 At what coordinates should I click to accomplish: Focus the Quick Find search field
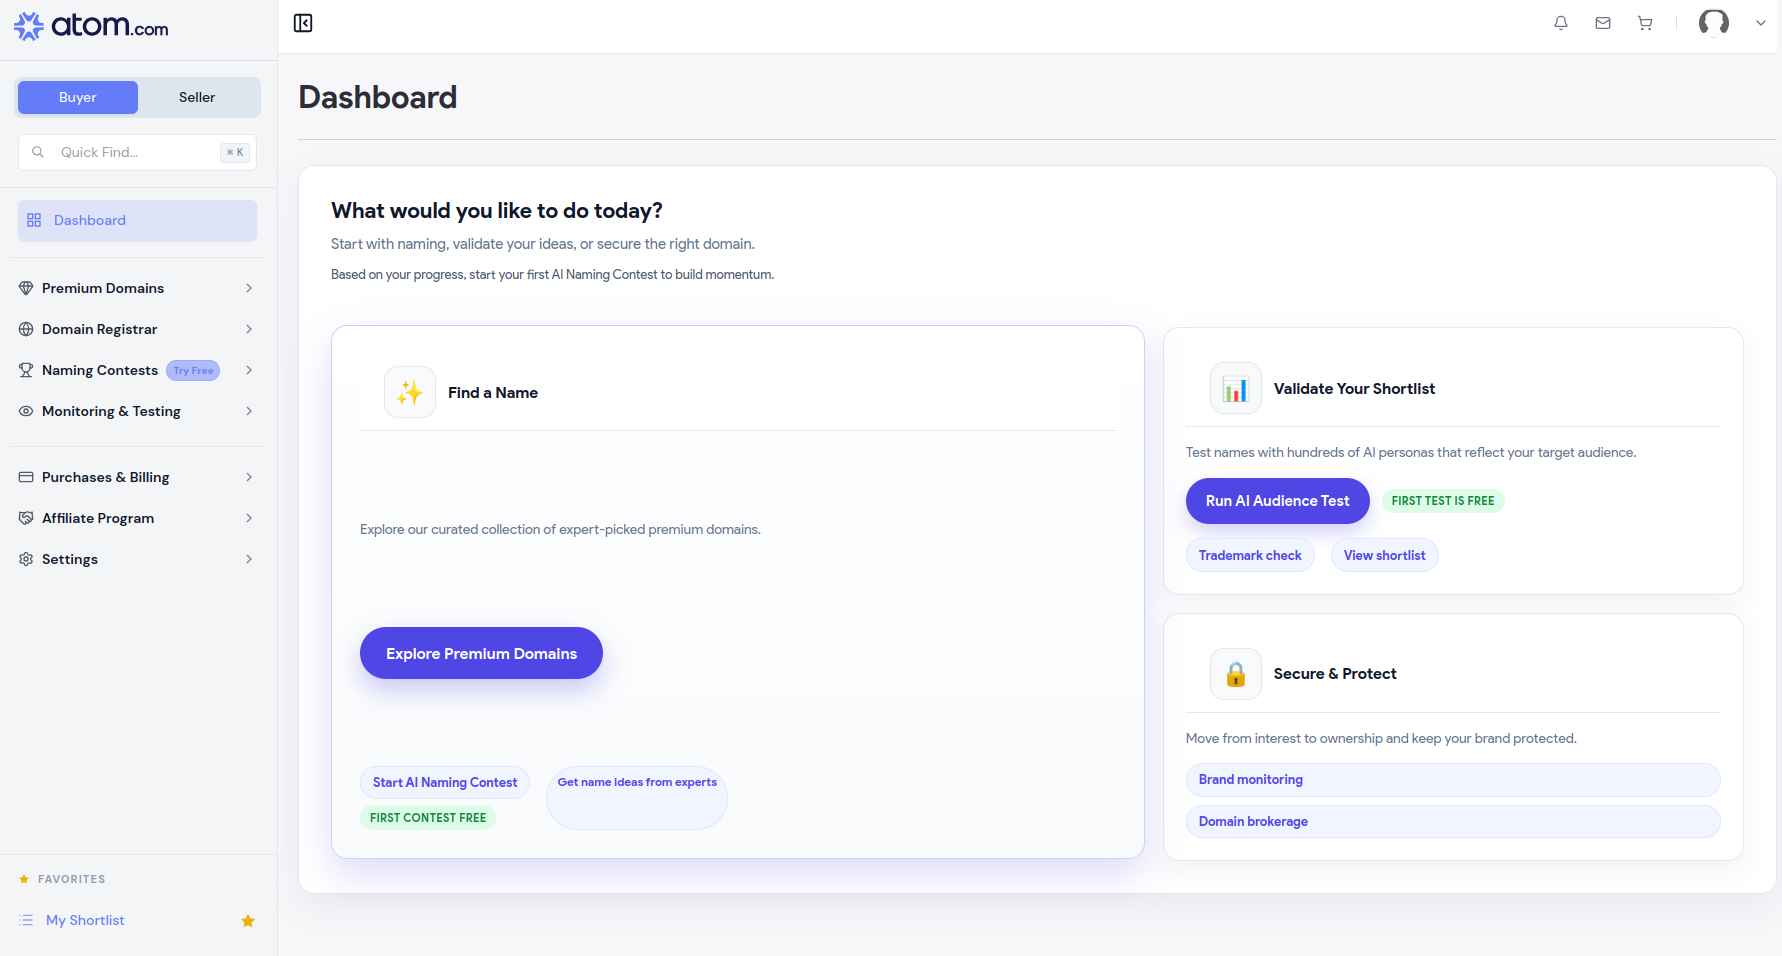tap(138, 152)
